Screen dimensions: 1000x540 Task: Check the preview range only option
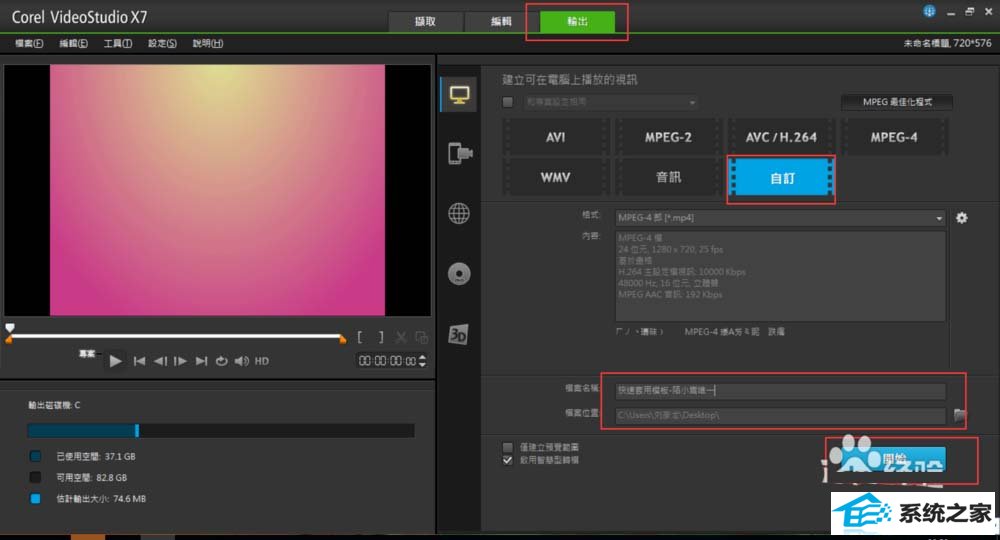pyautogui.click(x=508, y=447)
